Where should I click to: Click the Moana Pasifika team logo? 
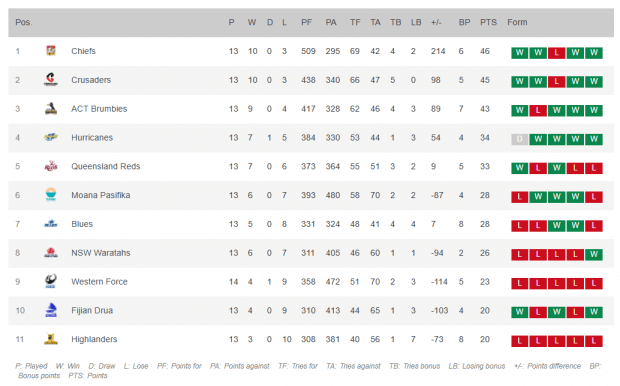pyautogui.click(x=51, y=195)
